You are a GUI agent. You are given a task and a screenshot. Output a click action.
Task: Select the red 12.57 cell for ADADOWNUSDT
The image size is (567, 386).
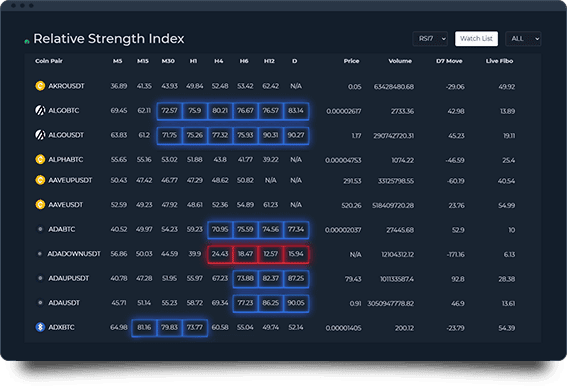coord(271,254)
